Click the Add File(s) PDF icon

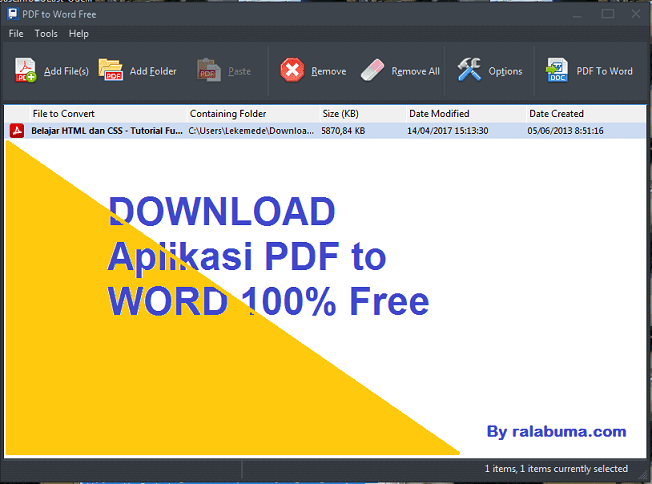[x=25, y=70]
